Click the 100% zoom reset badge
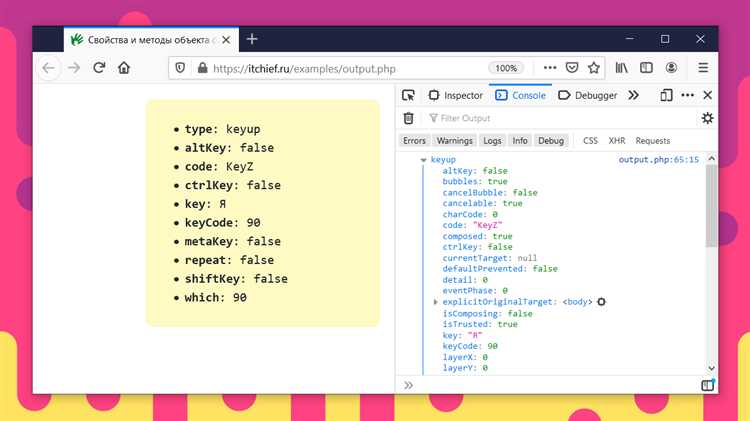The image size is (750, 421). (x=506, y=68)
